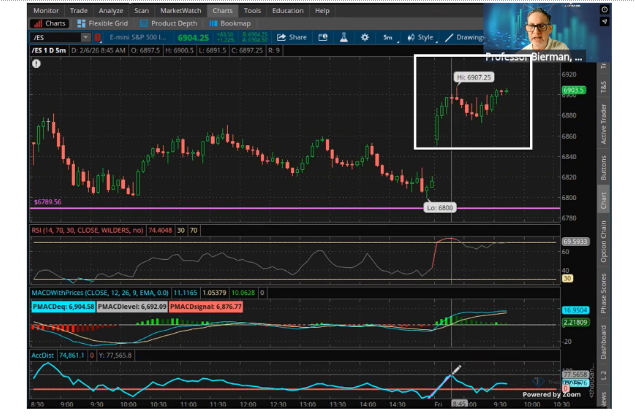Image resolution: width=635 pixels, height=420 pixels.
Task: Click the 2.21809 MACD histogram axis label
Action: coord(575,322)
